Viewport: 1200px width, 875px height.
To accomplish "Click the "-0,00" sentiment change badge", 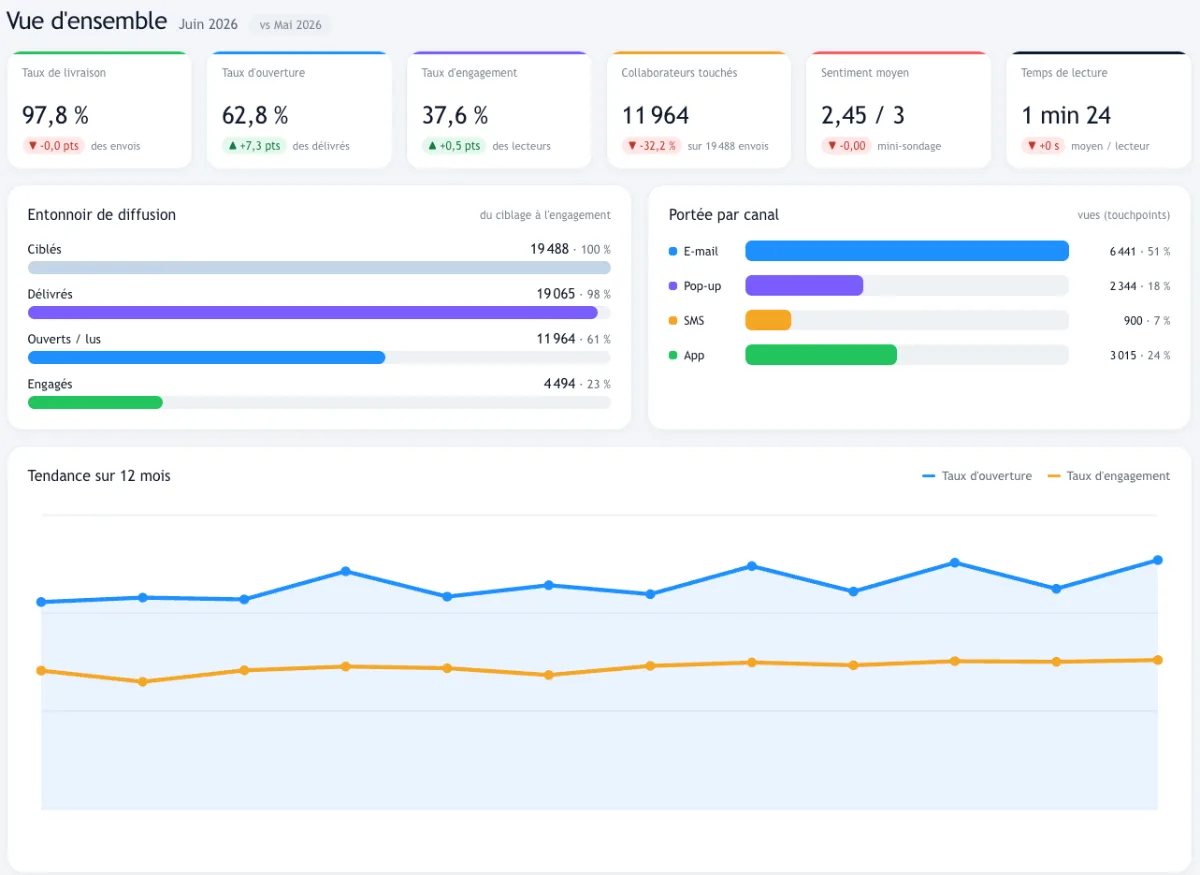I will (x=846, y=146).
